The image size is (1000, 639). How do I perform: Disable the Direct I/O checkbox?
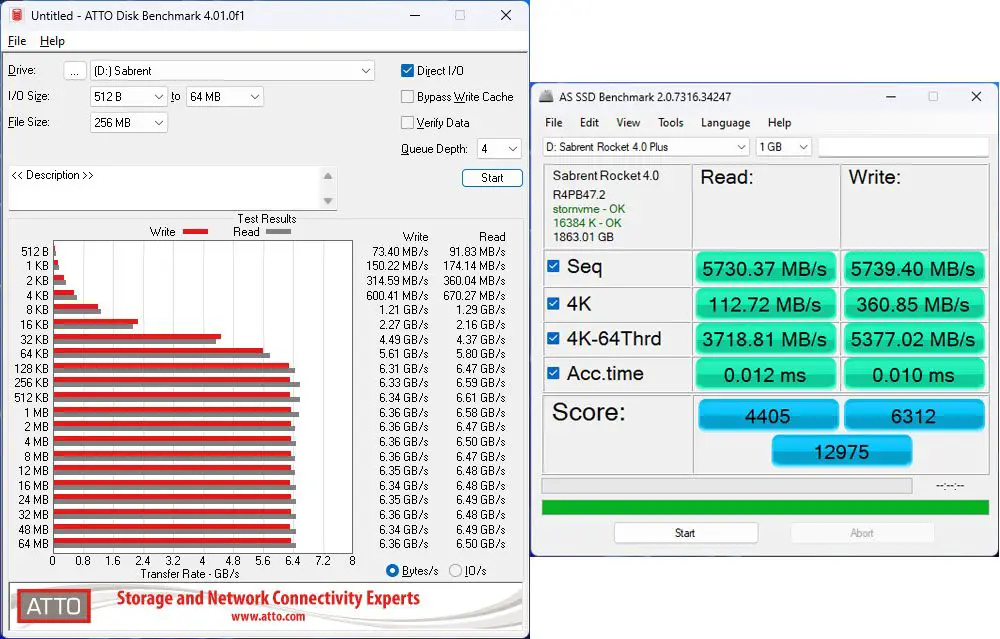click(407, 70)
